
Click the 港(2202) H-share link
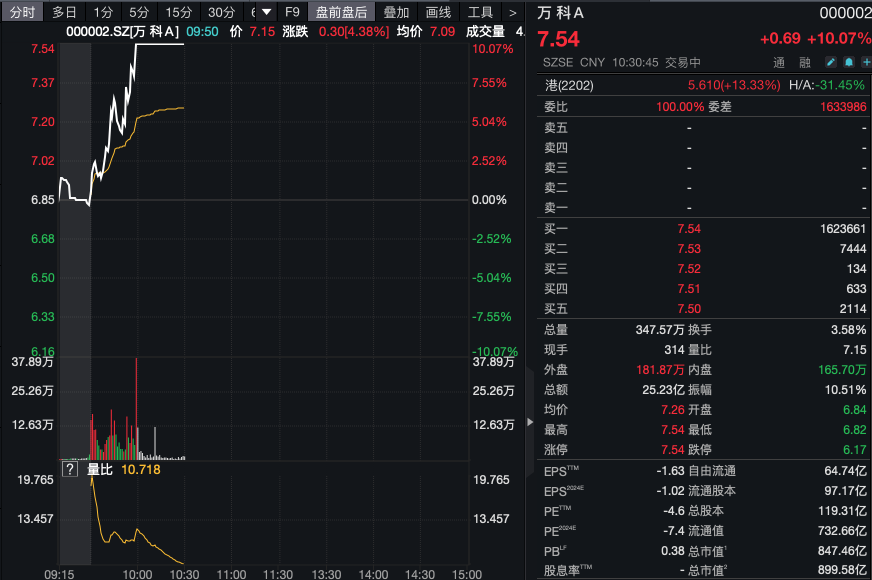point(569,85)
